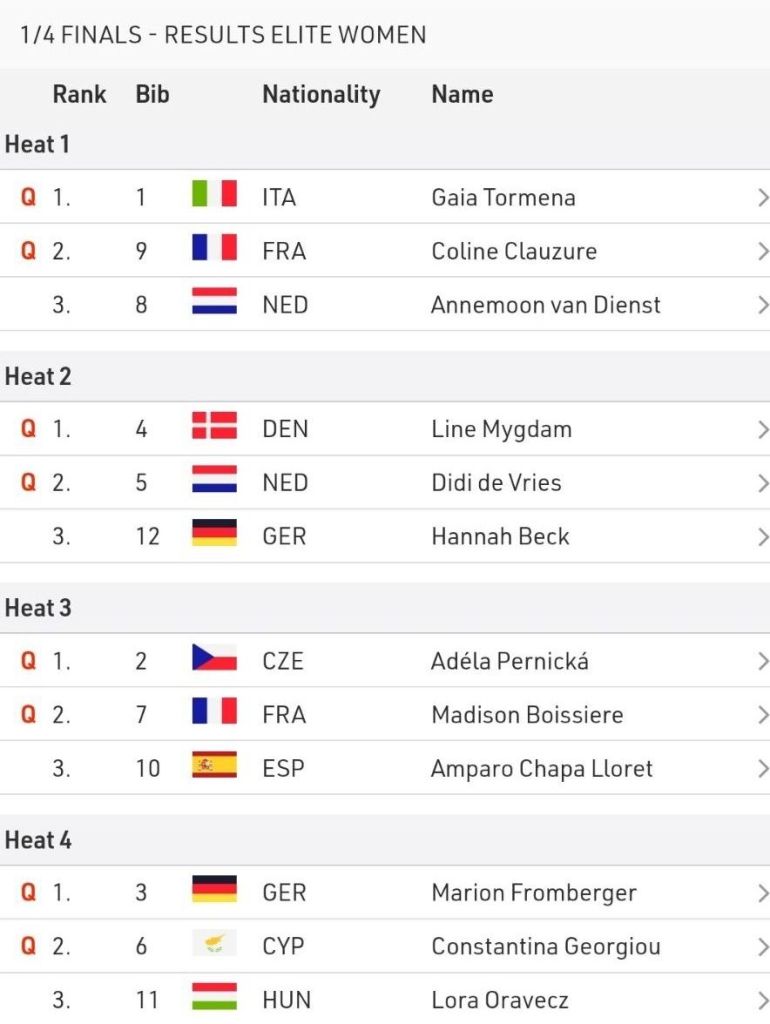This screenshot has width=770, height=1024.
Task: Click the Q qualified marker for Adéla Pernická
Action: click(x=28, y=661)
